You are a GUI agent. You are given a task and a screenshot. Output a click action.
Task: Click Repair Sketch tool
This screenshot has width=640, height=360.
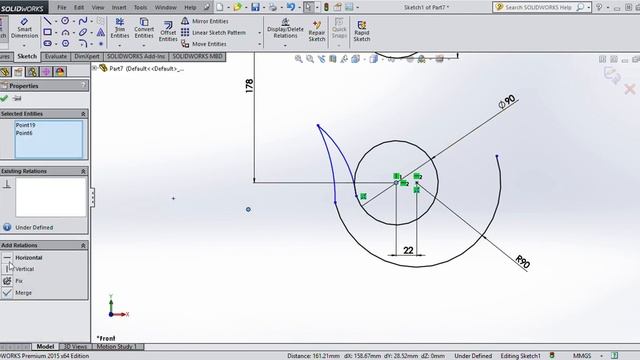(x=317, y=31)
